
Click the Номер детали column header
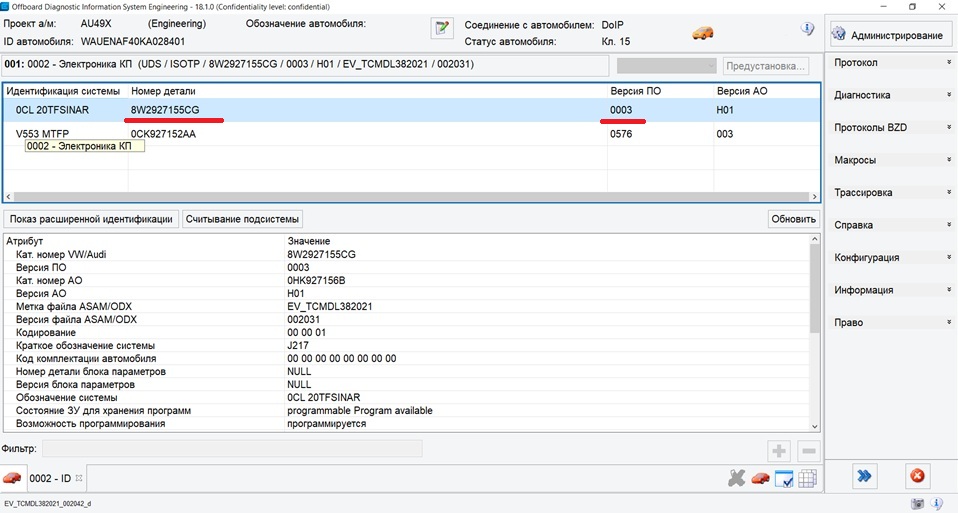163,91
